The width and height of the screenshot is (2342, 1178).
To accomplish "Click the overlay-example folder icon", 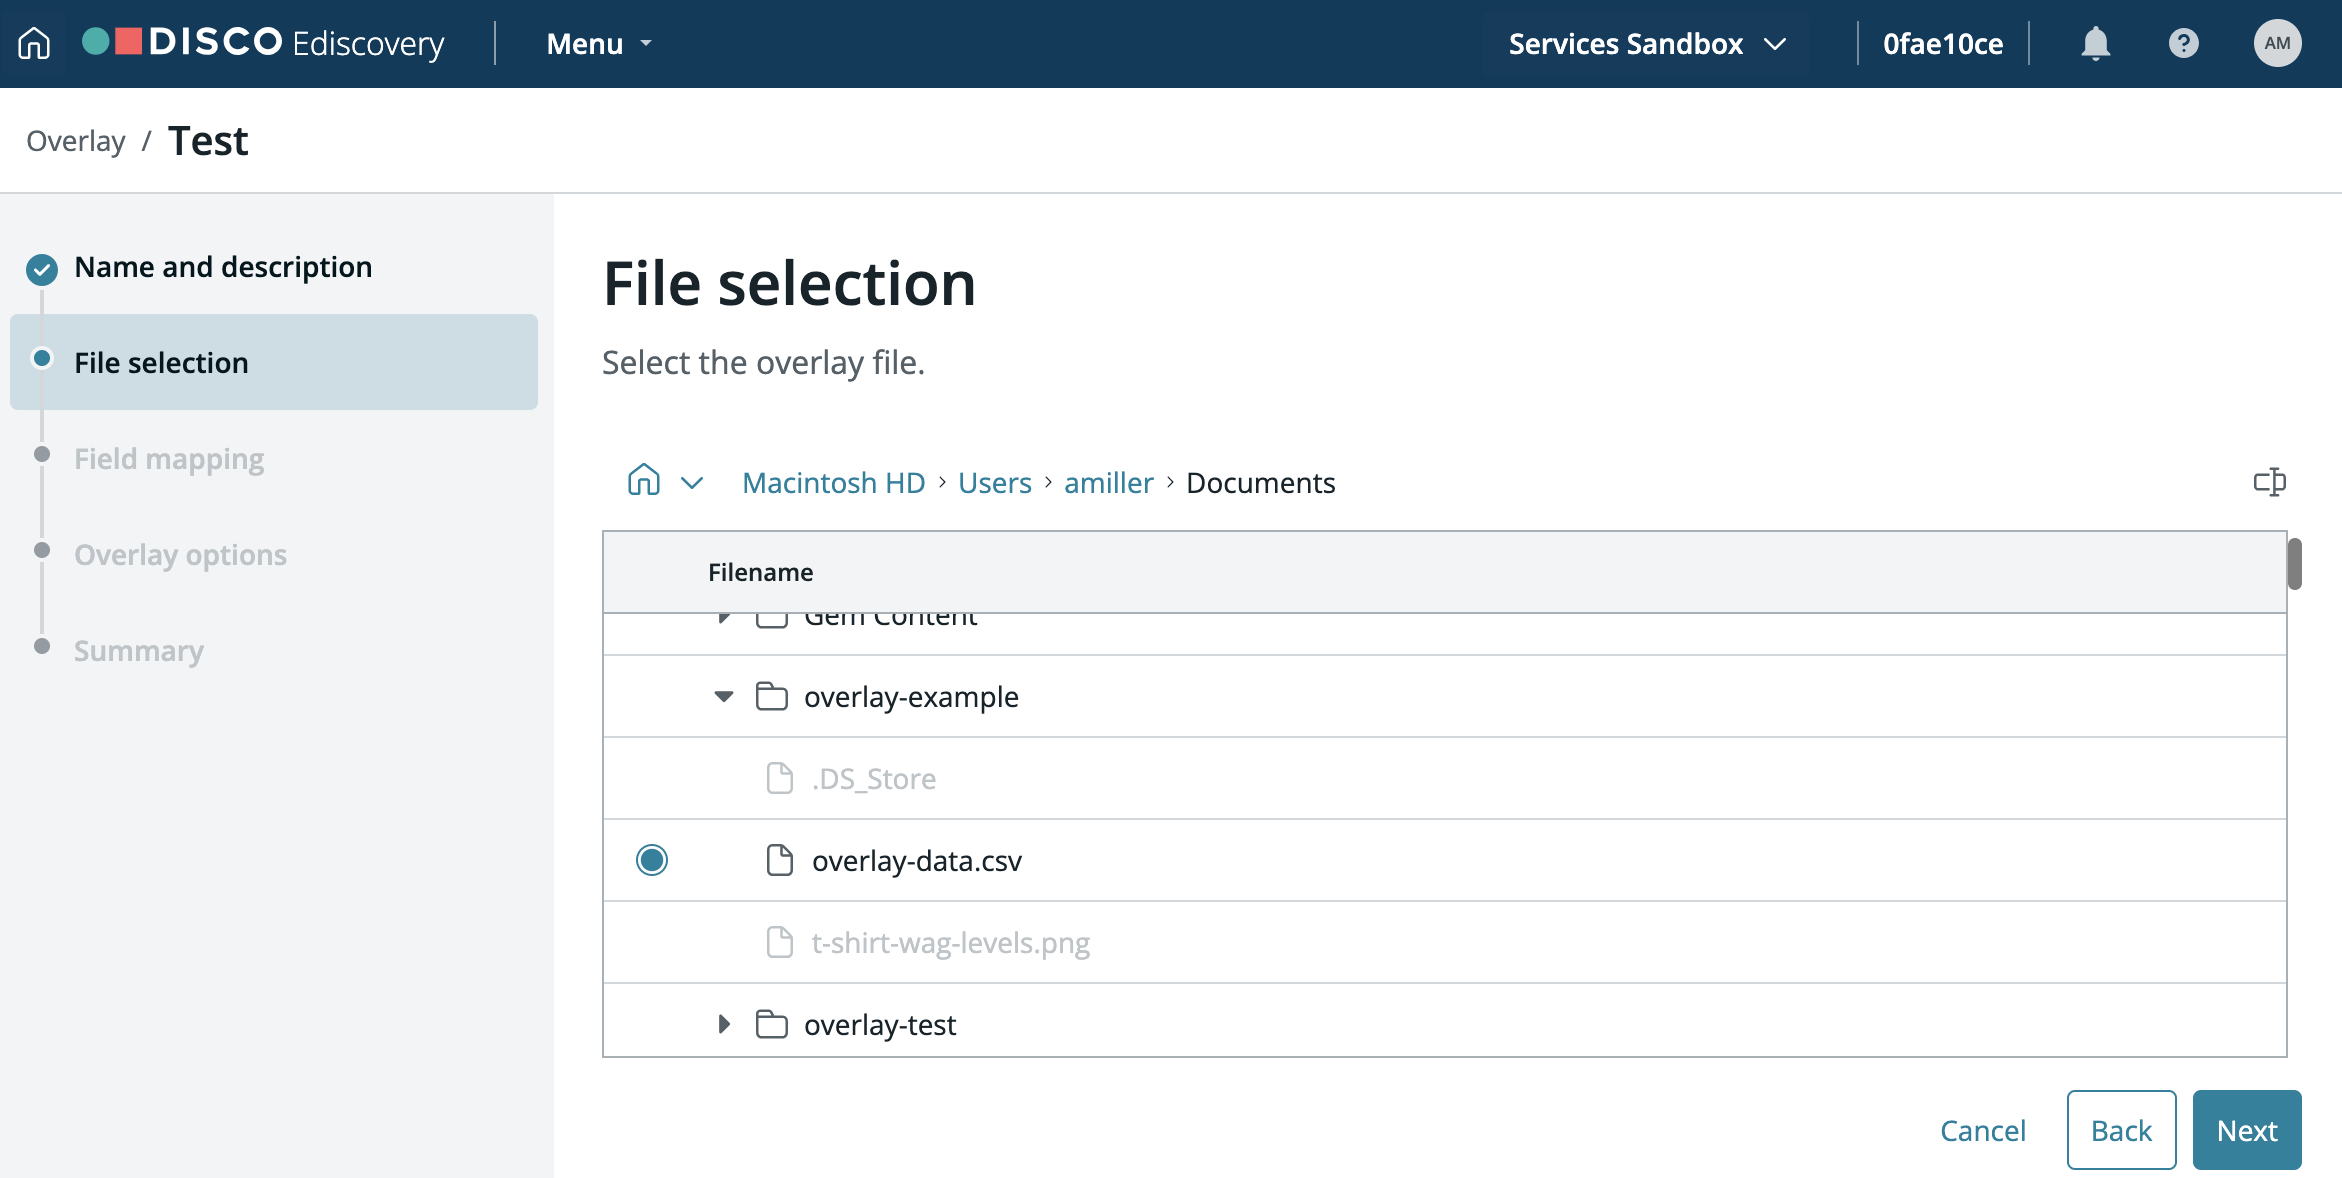I will (x=771, y=696).
